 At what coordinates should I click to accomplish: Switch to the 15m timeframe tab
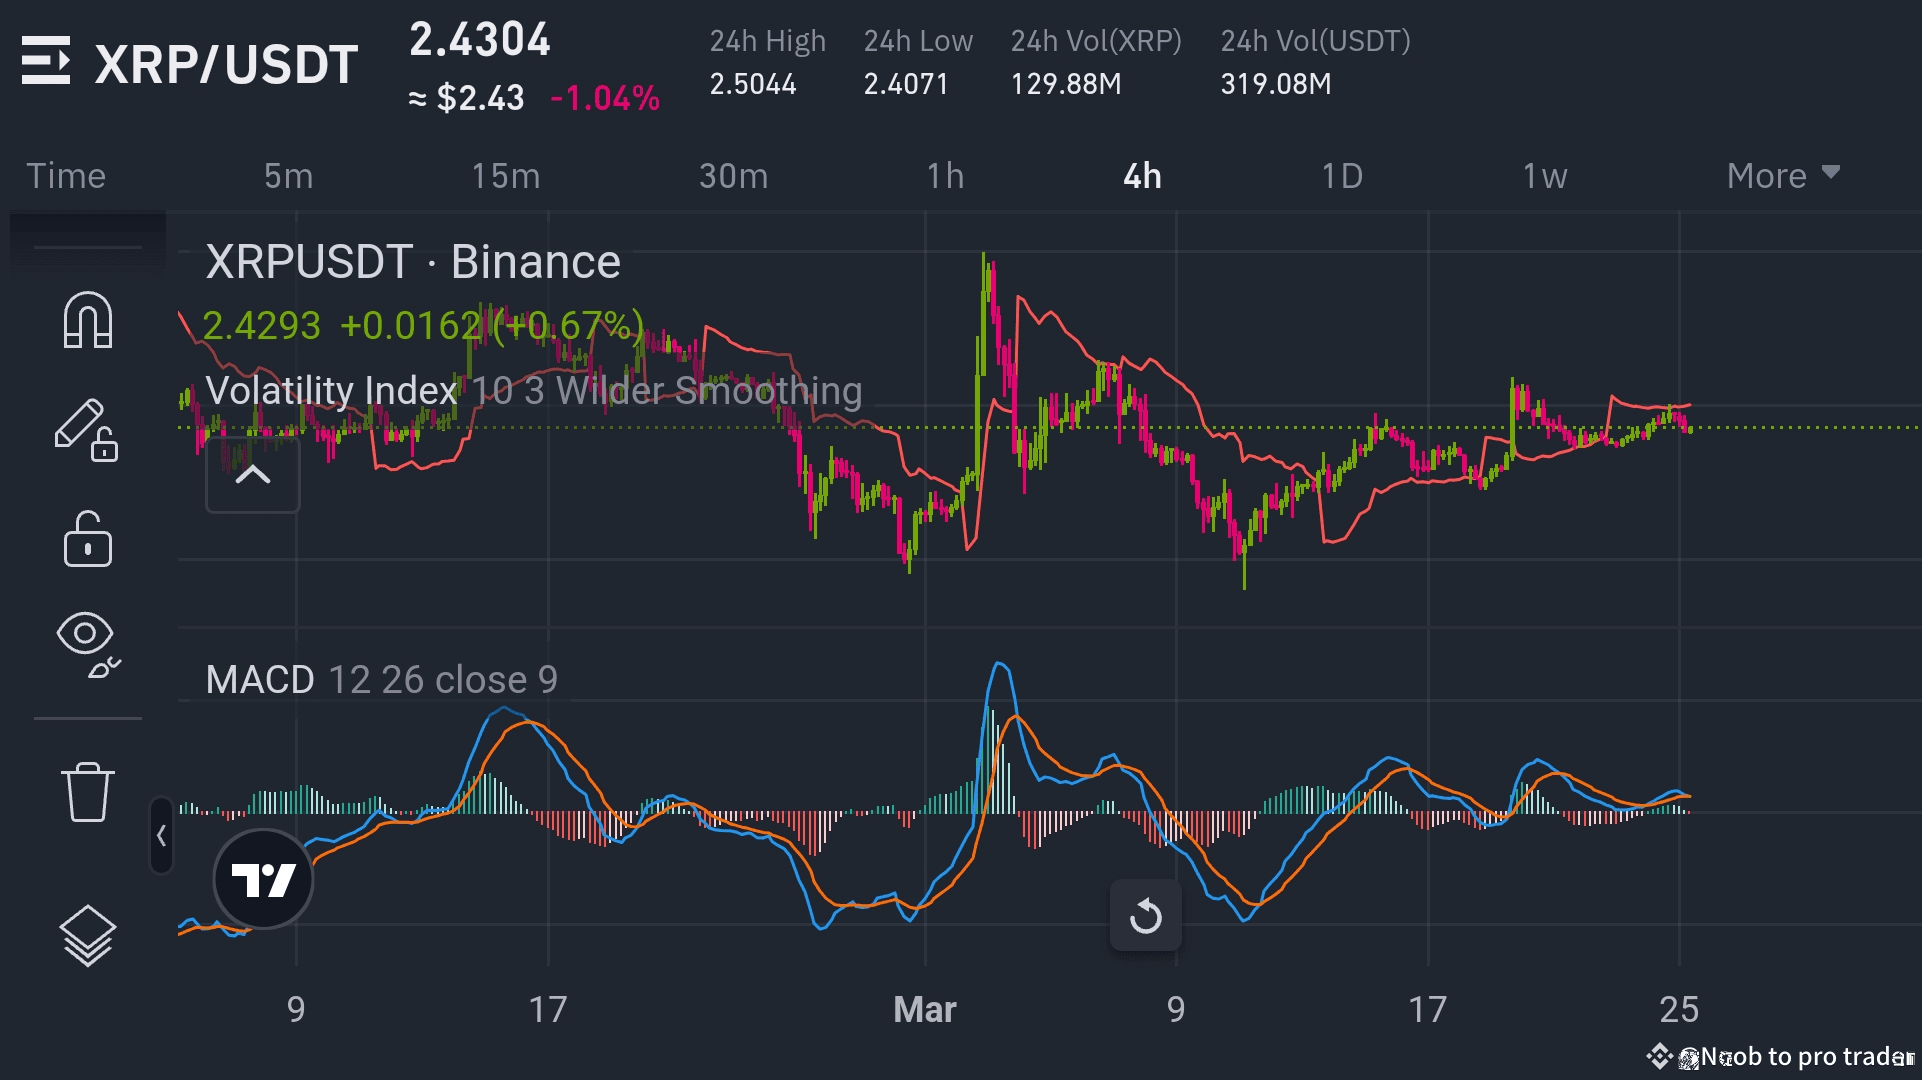[506, 175]
